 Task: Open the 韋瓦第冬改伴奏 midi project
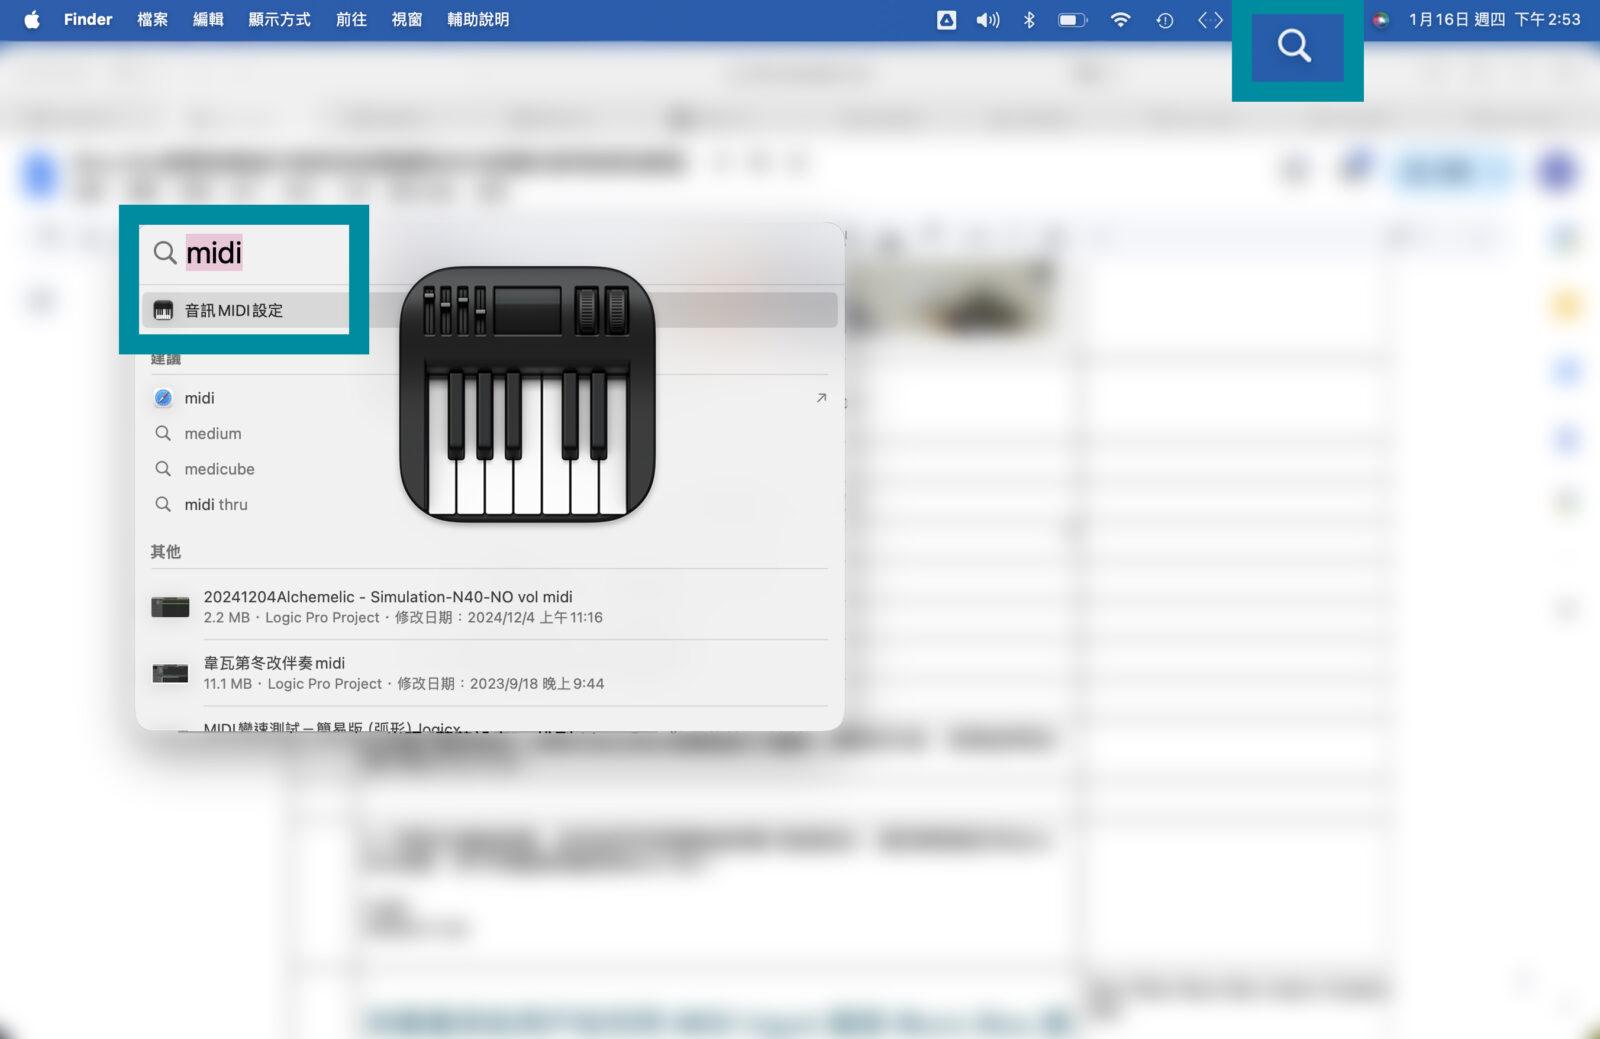click(274, 672)
